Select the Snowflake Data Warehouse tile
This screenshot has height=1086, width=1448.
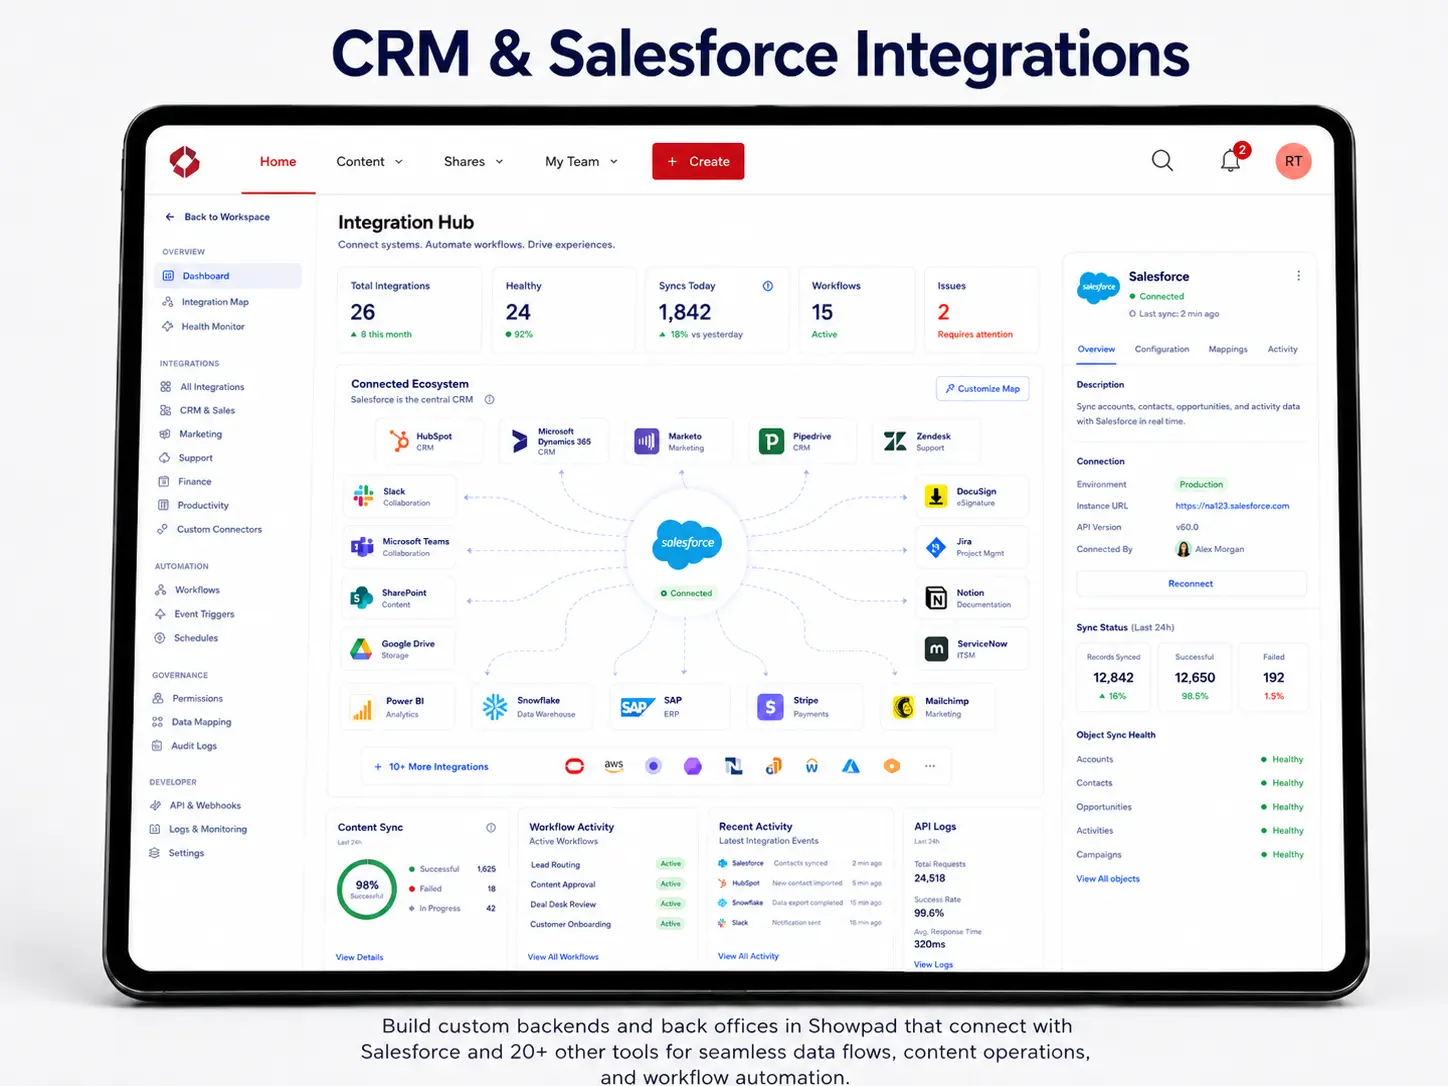[533, 707]
